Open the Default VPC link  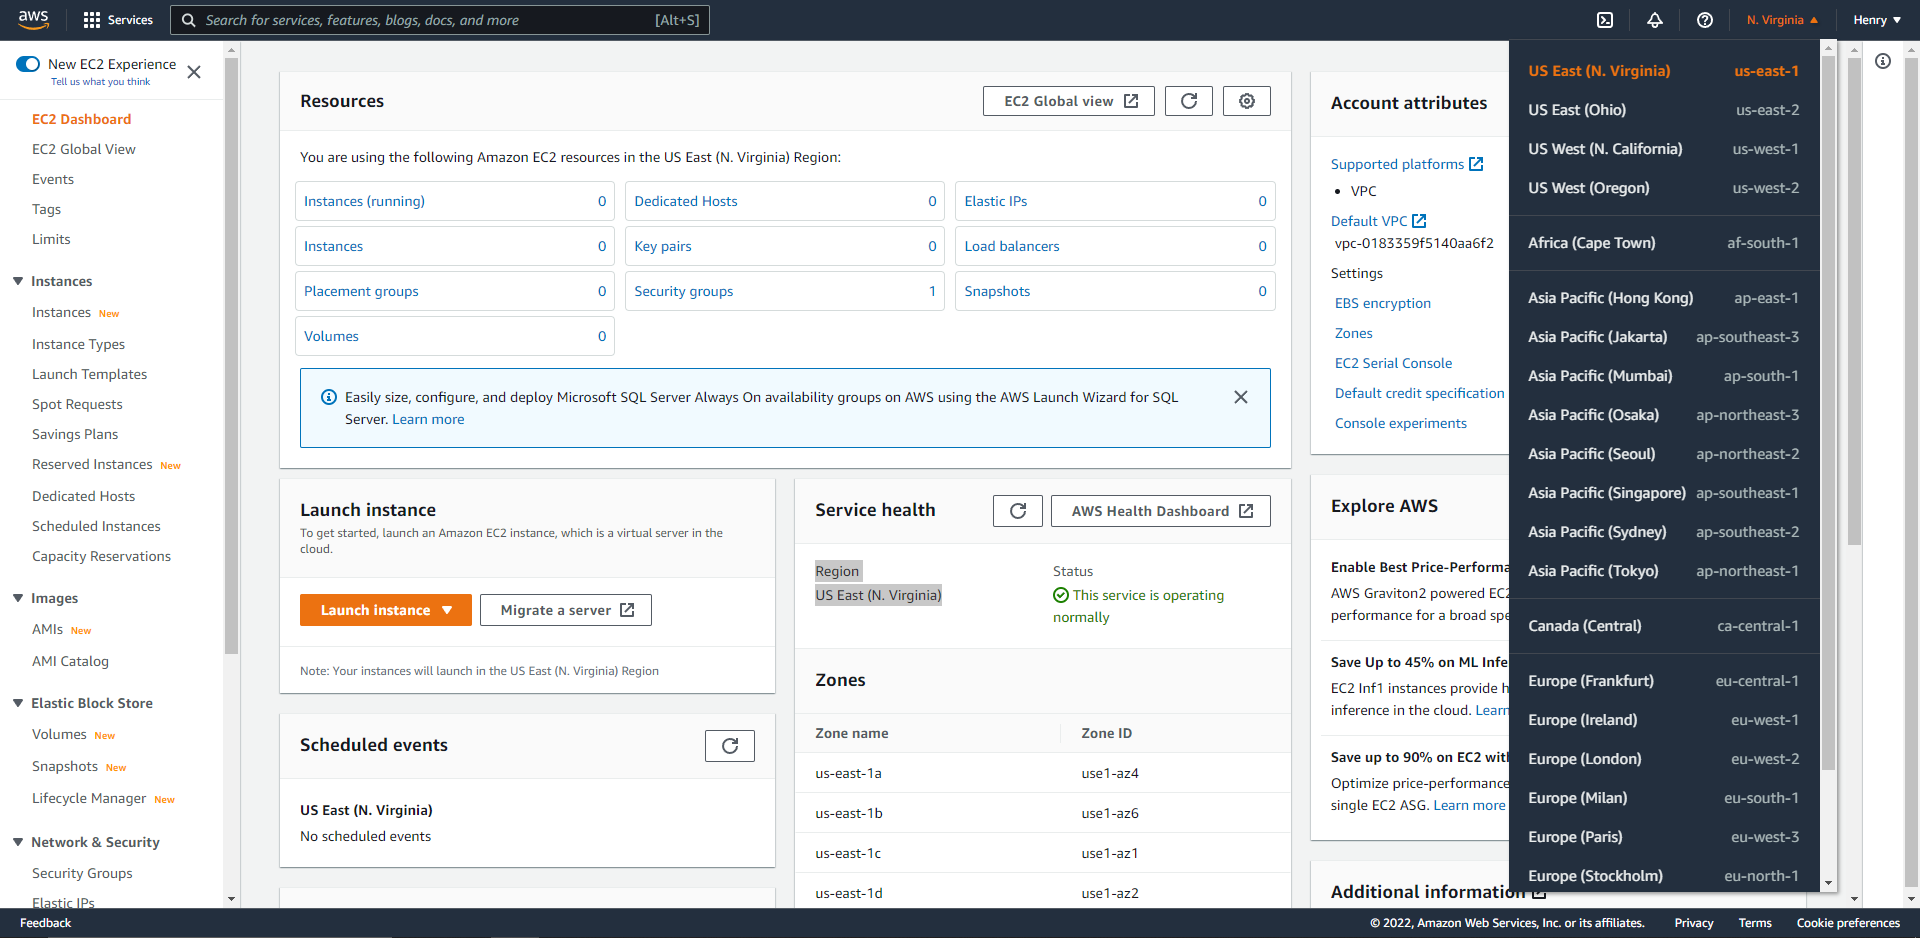(1372, 221)
